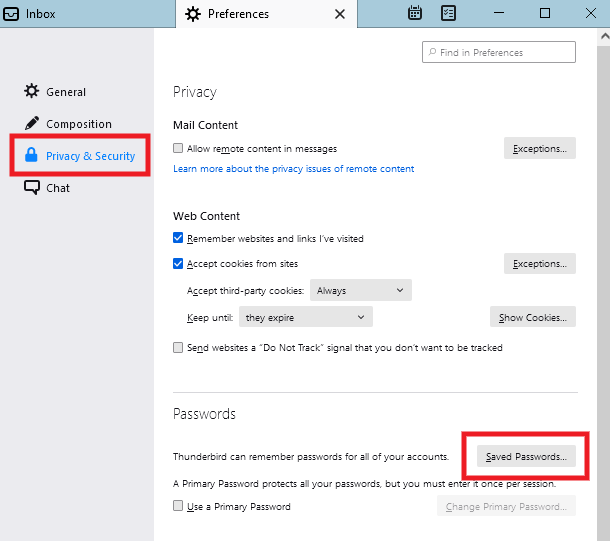Click the Mail Content heading

pyautogui.click(x=205, y=125)
